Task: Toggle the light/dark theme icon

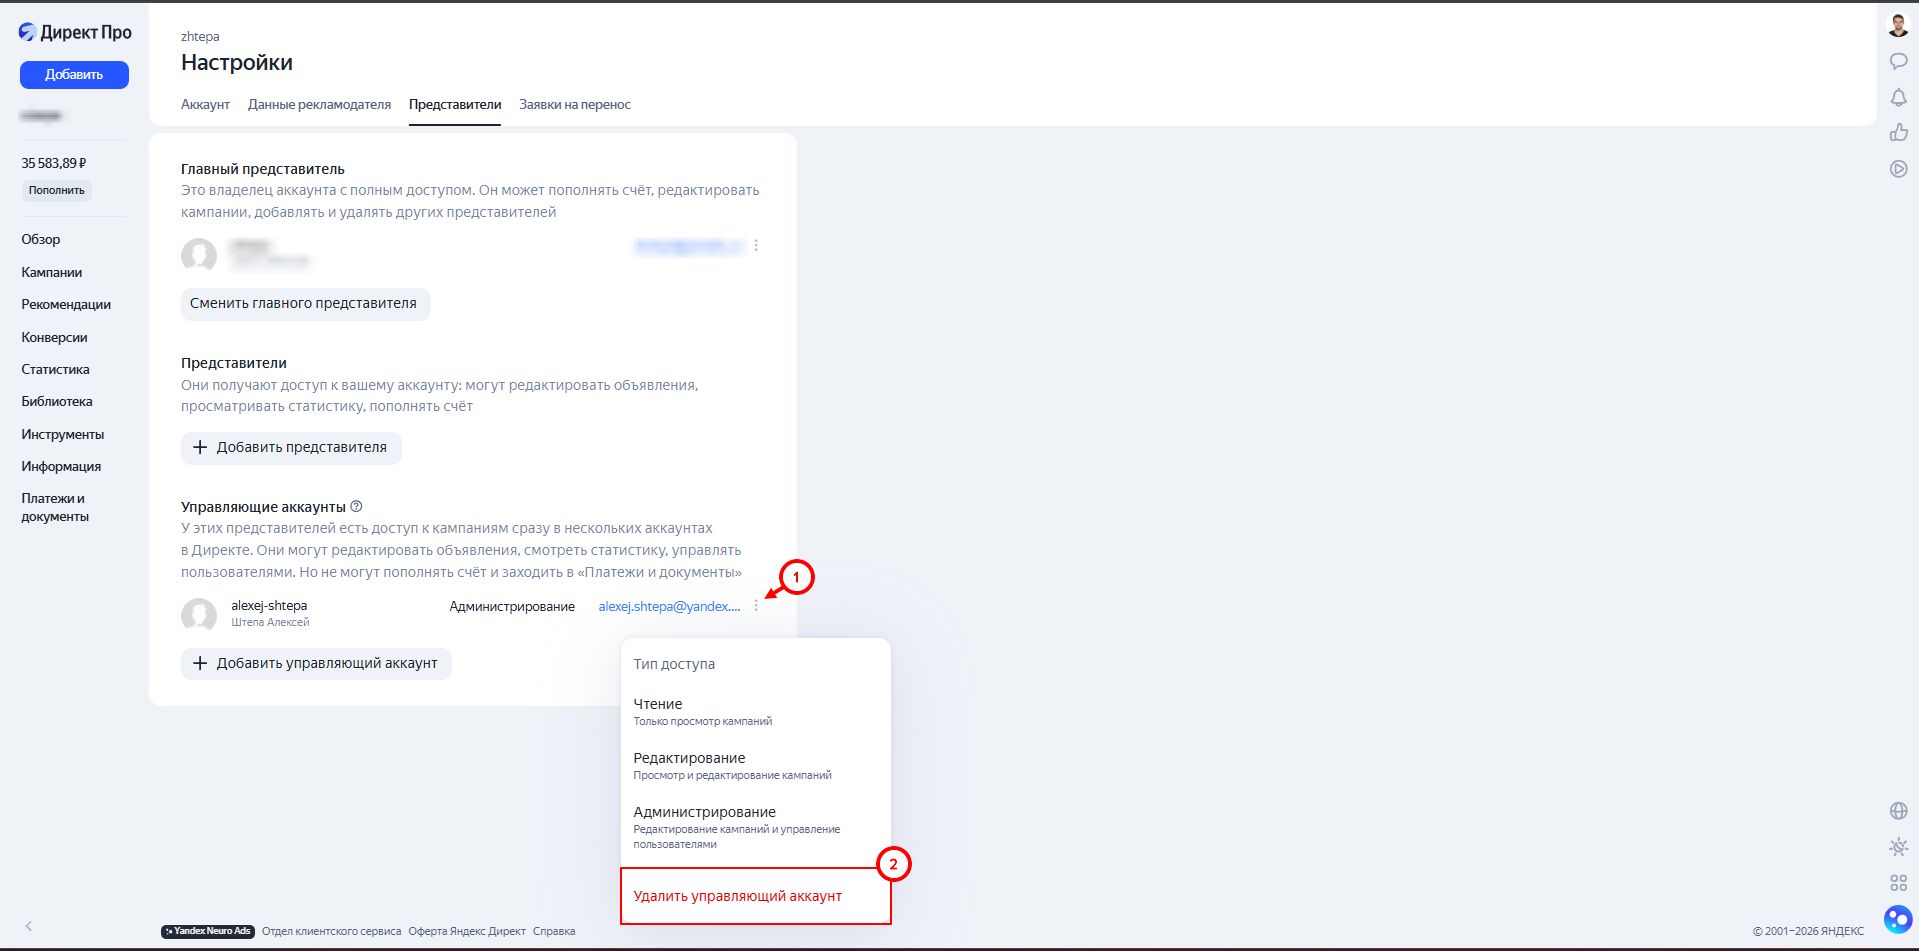Action: tap(1898, 847)
